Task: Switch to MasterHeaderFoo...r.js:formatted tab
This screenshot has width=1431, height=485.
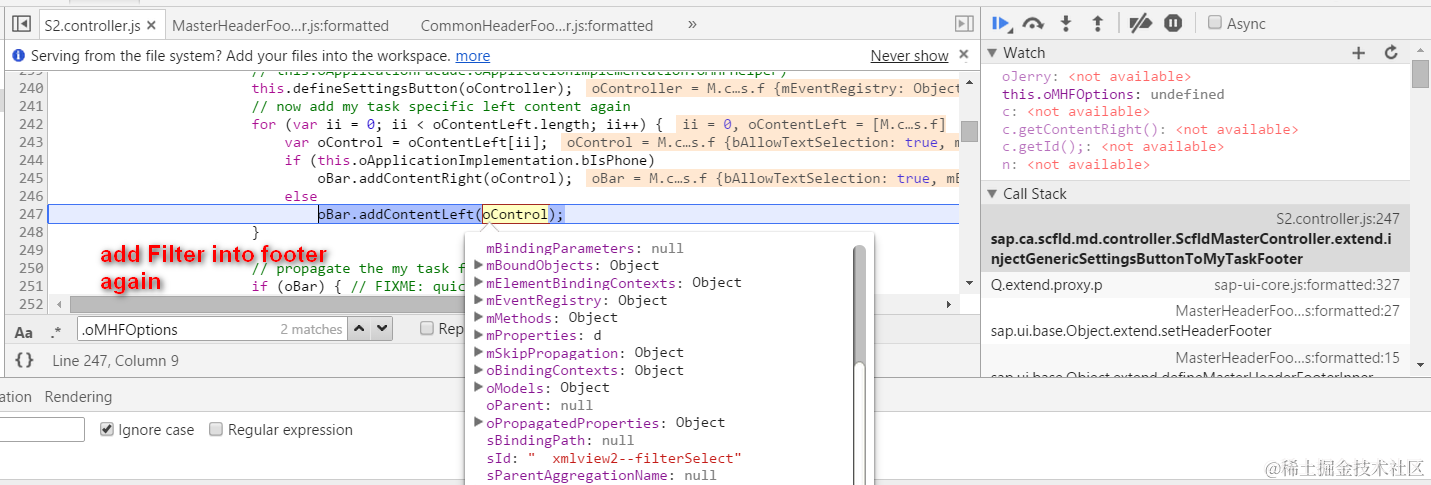Action: click(280, 25)
